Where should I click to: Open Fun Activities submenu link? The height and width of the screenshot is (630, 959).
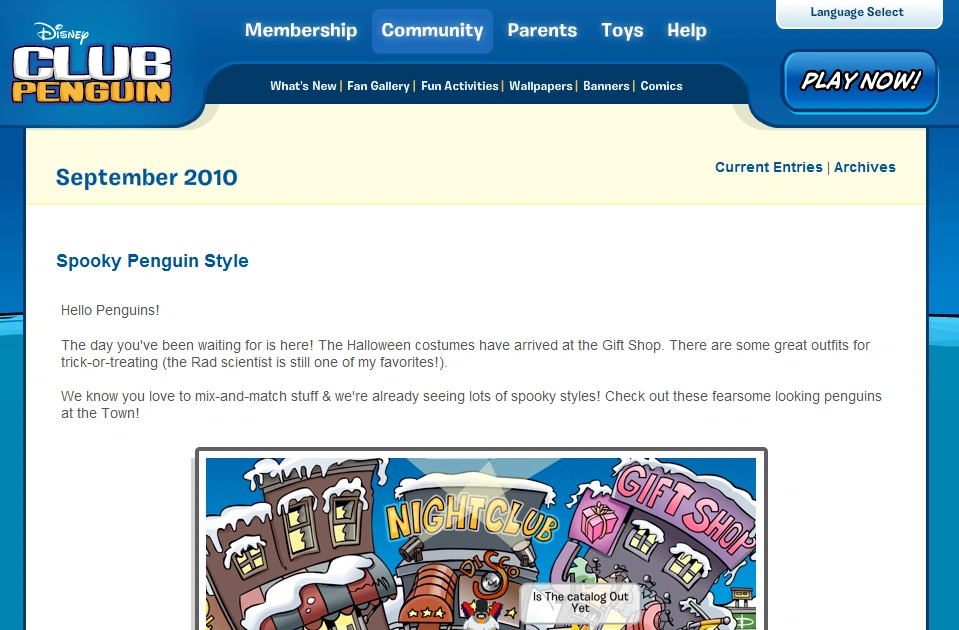[x=459, y=86]
